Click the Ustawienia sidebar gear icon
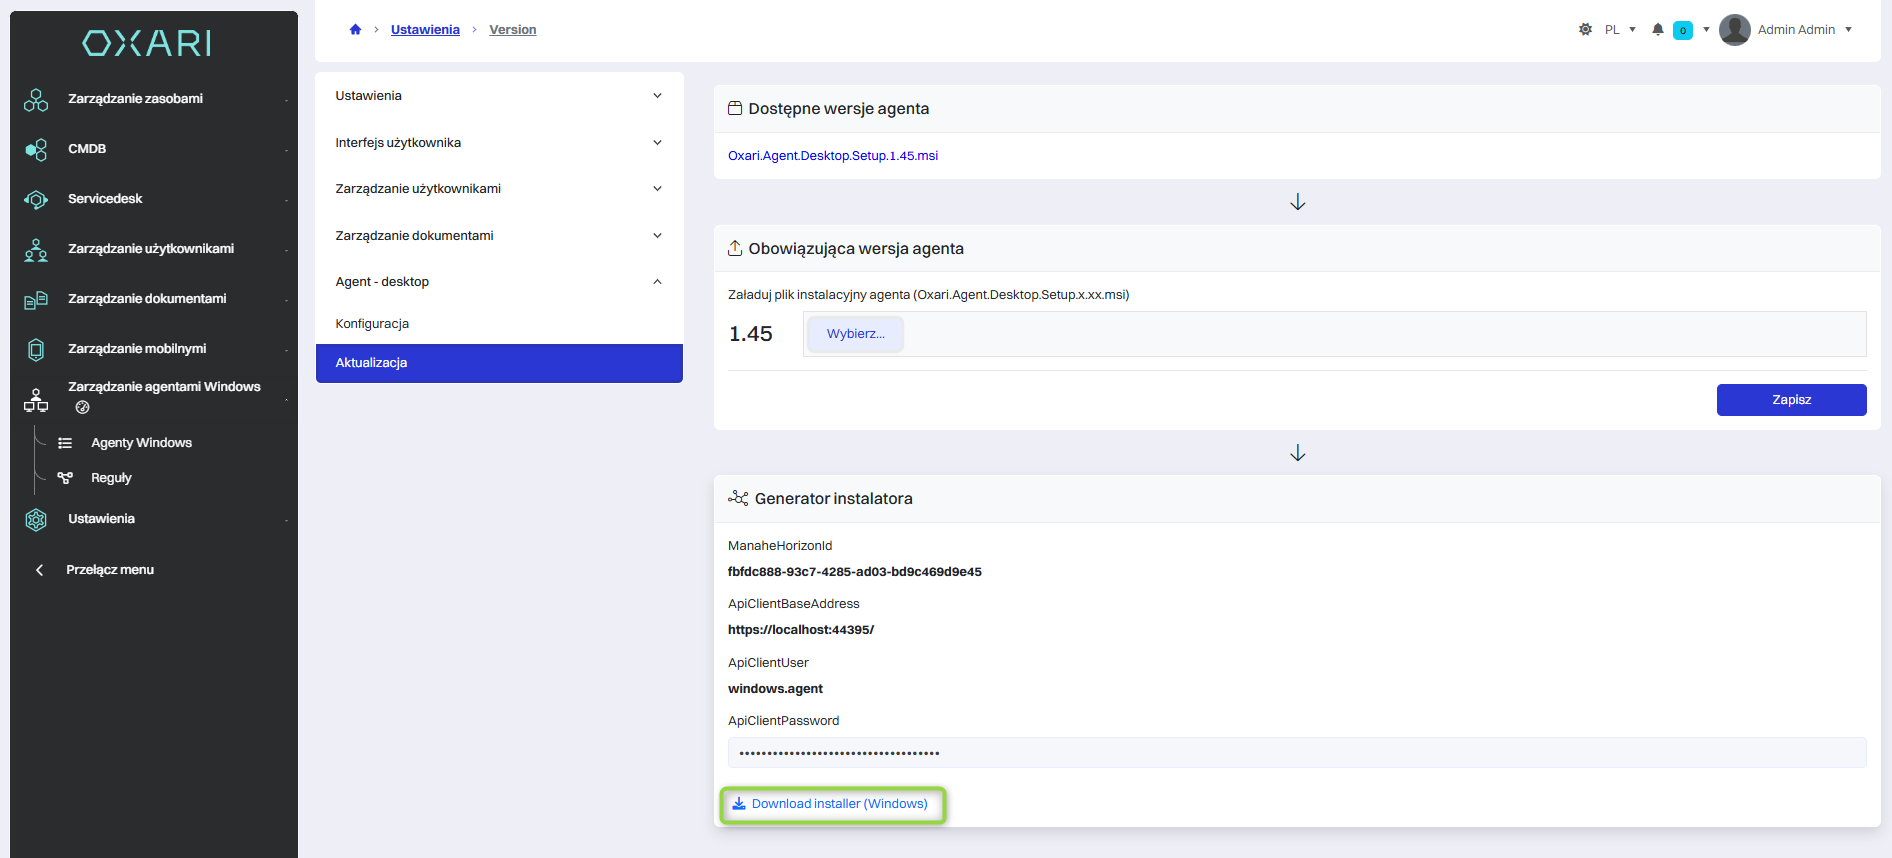 pyautogui.click(x=36, y=519)
